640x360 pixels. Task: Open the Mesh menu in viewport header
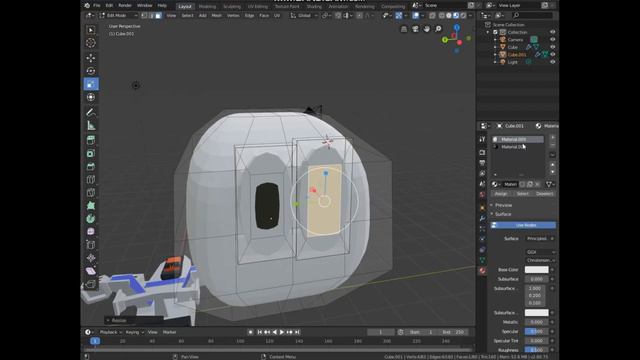coord(216,16)
